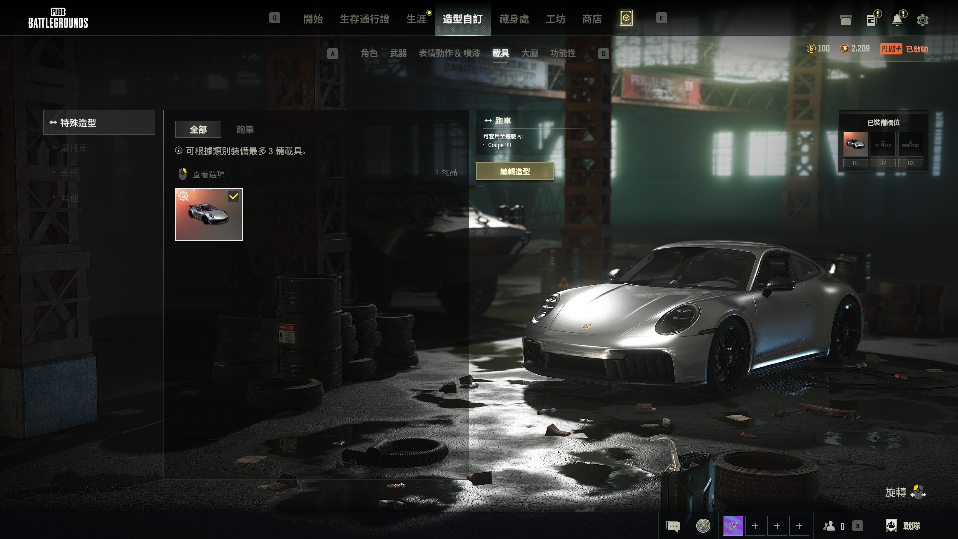Open the 生存通行證 menu
The width and height of the screenshot is (958, 539).
(x=361, y=19)
